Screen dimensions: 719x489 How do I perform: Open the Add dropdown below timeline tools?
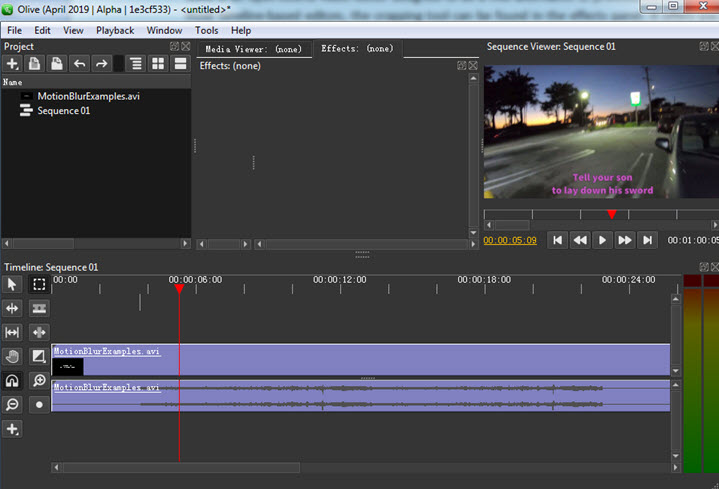[13, 429]
